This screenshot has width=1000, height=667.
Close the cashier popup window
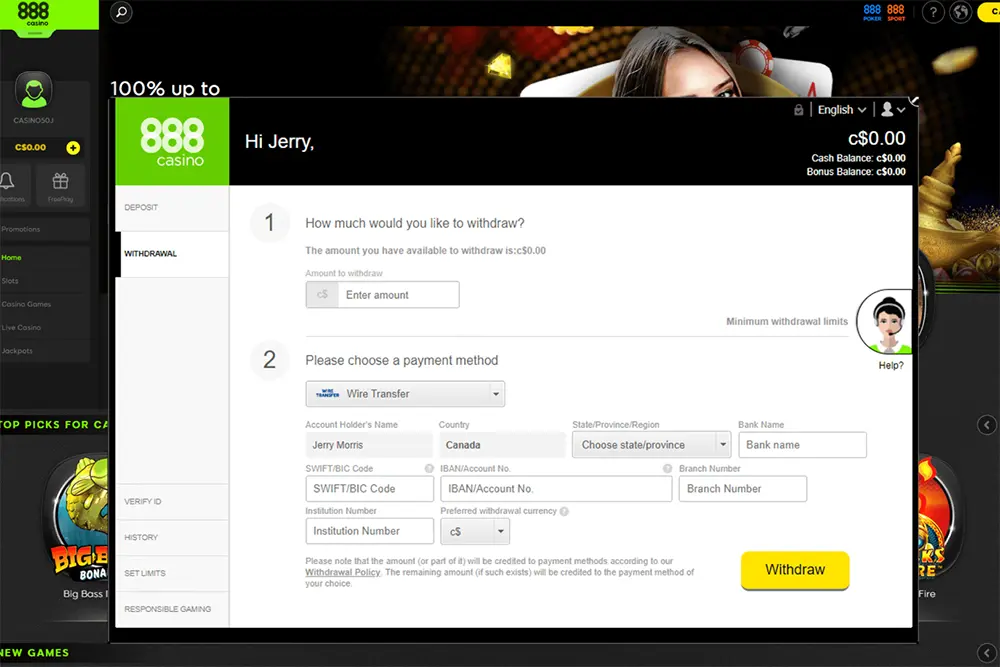914,101
